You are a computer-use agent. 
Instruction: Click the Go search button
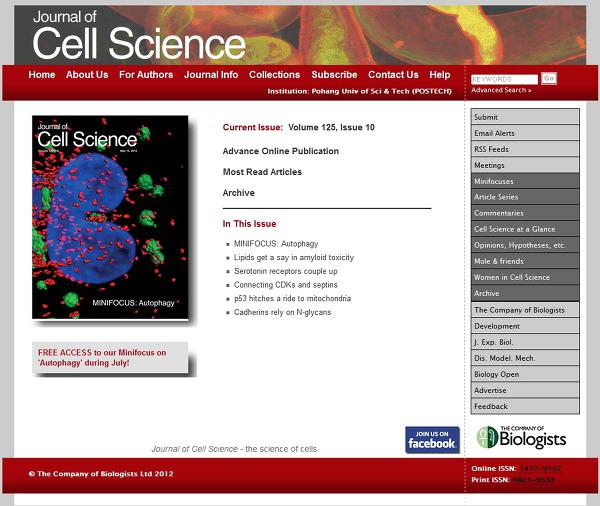coord(549,78)
